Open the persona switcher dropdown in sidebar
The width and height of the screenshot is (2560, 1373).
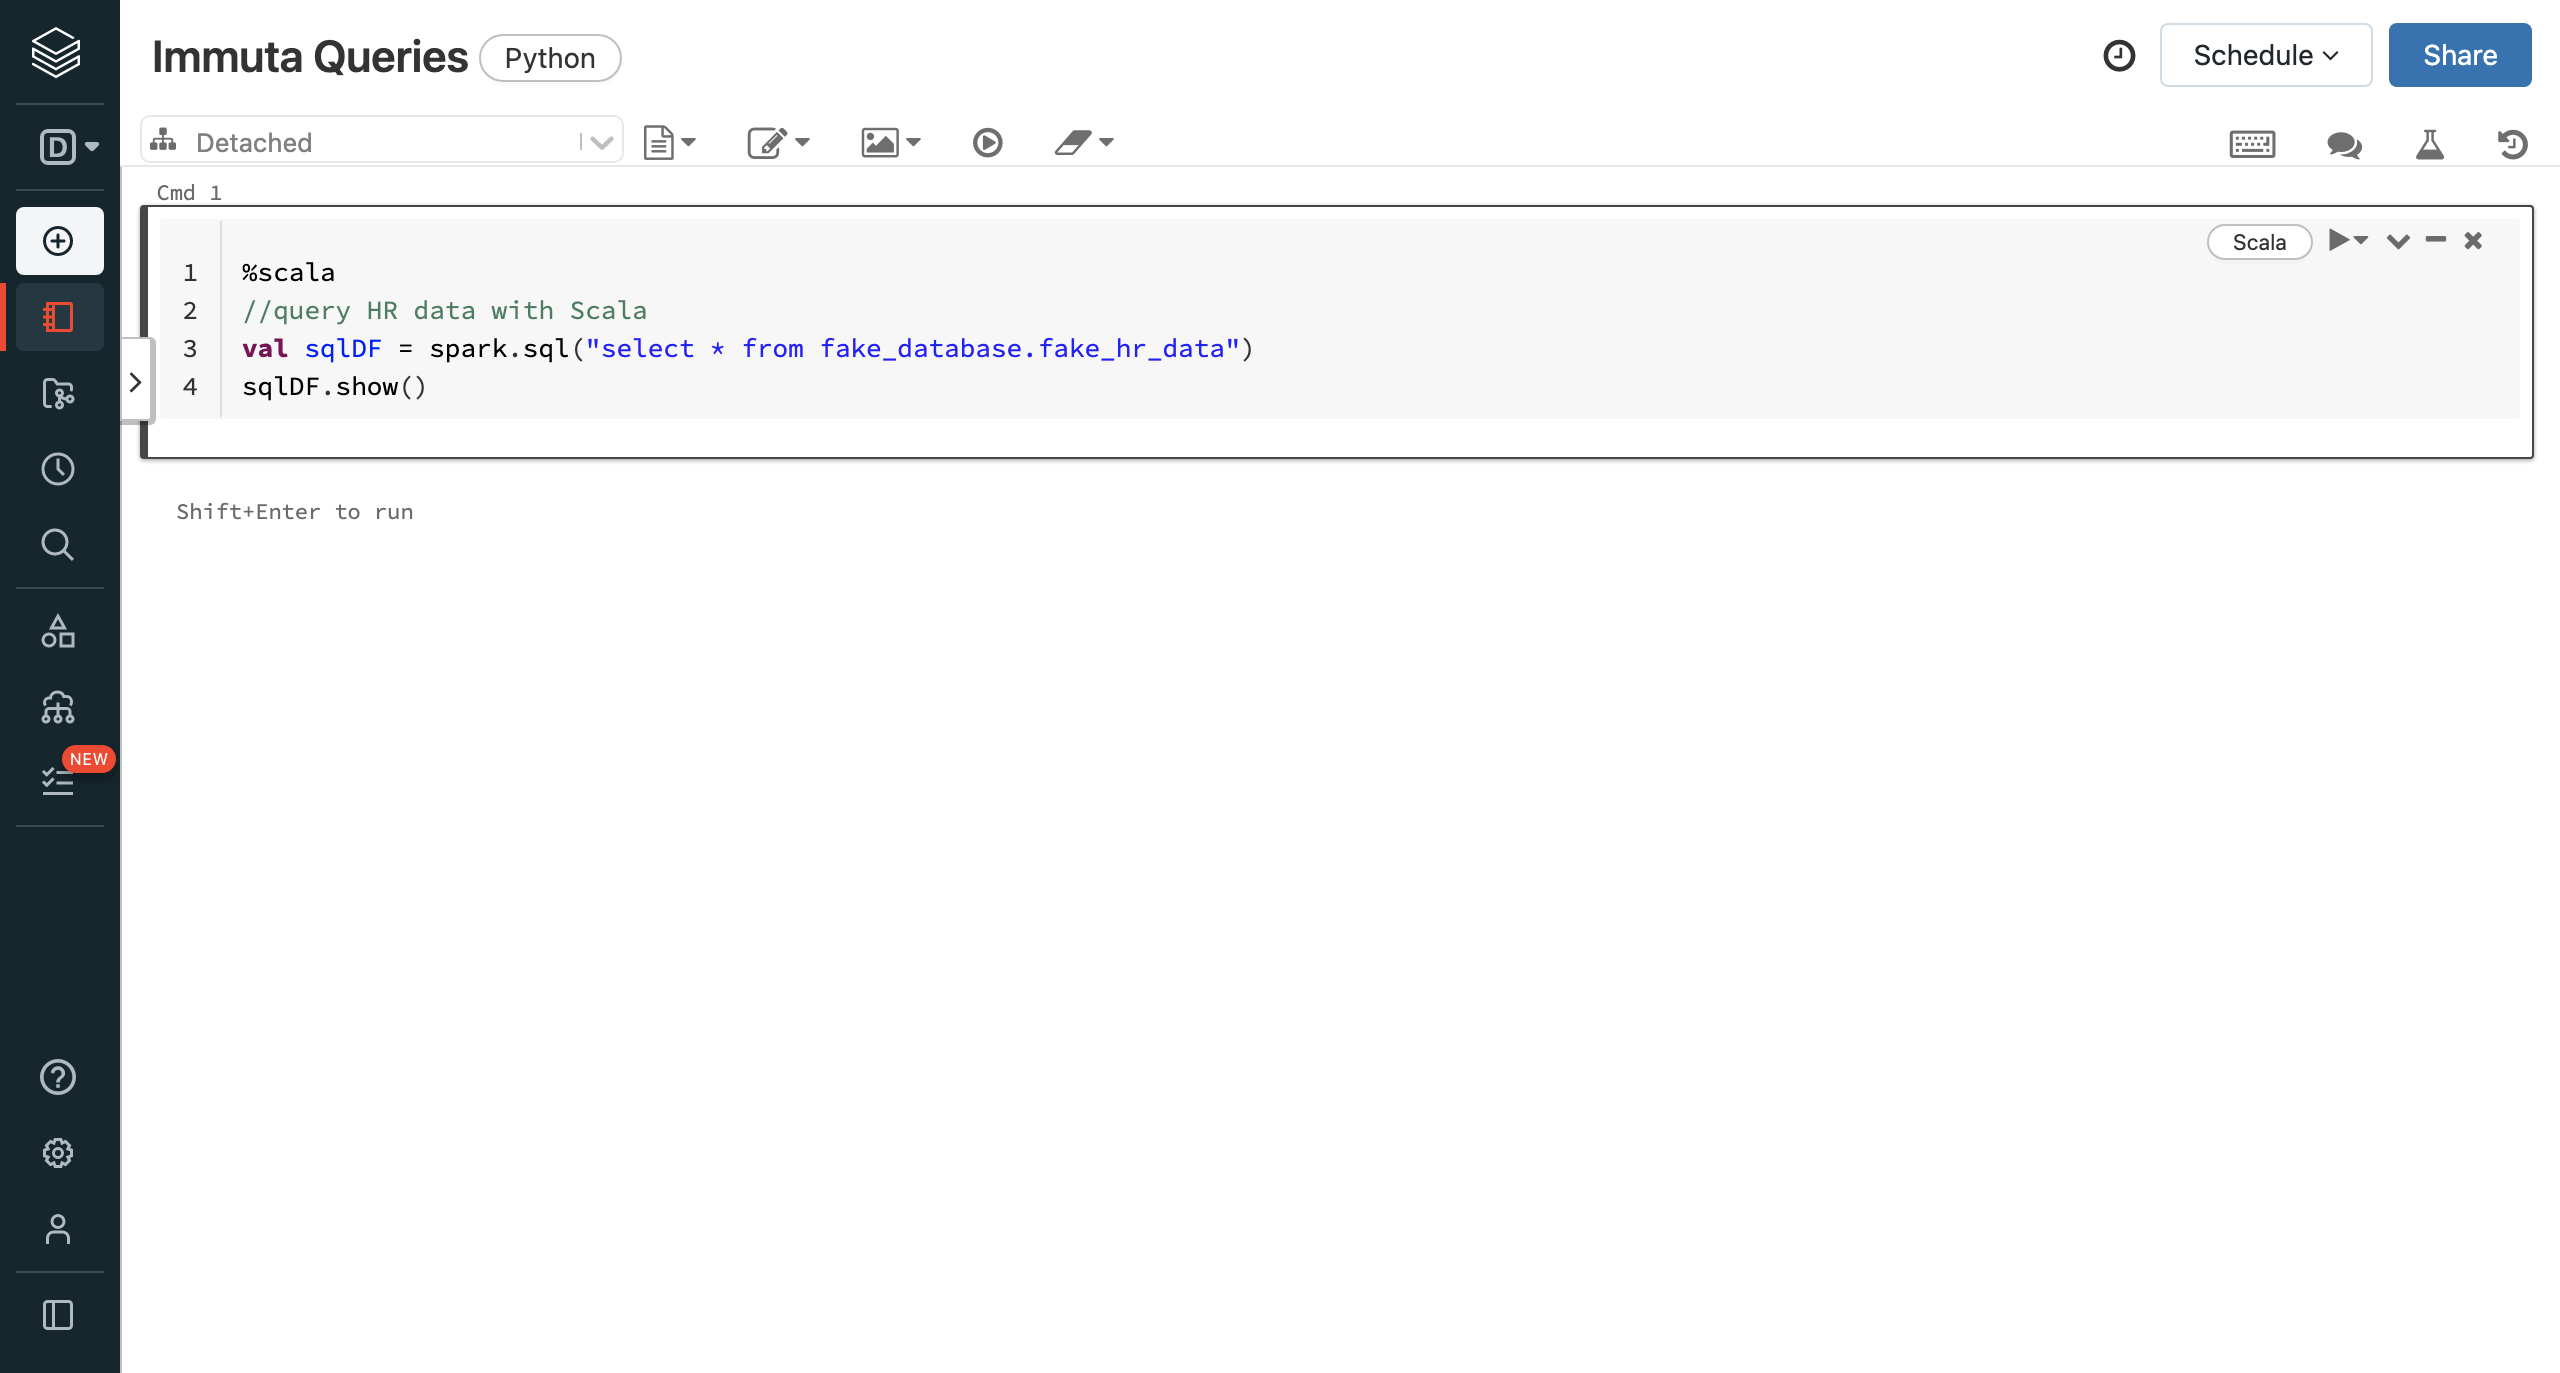coord(68,147)
